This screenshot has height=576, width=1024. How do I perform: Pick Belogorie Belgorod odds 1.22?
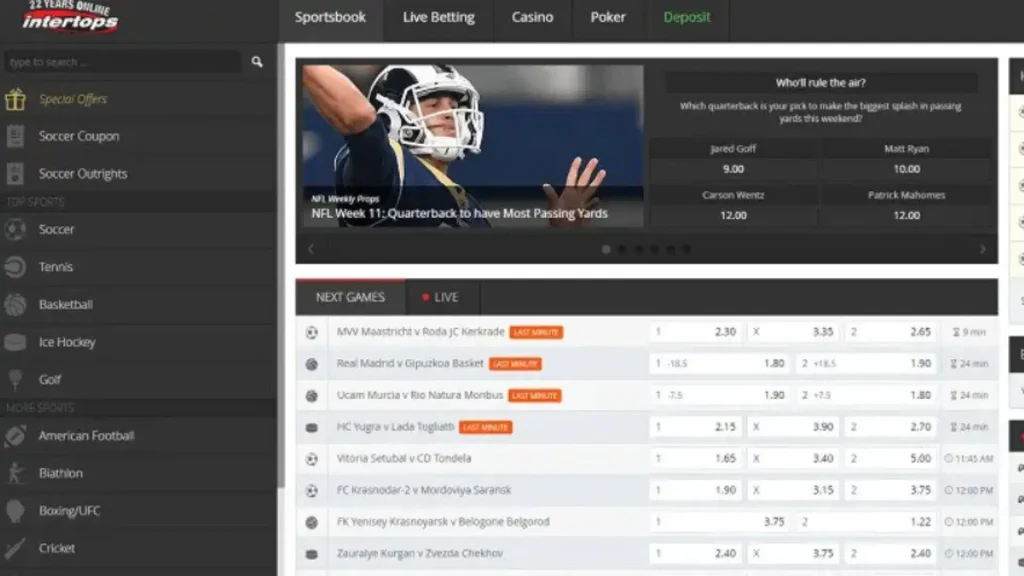pyautogui.click(x=867, y=522)
